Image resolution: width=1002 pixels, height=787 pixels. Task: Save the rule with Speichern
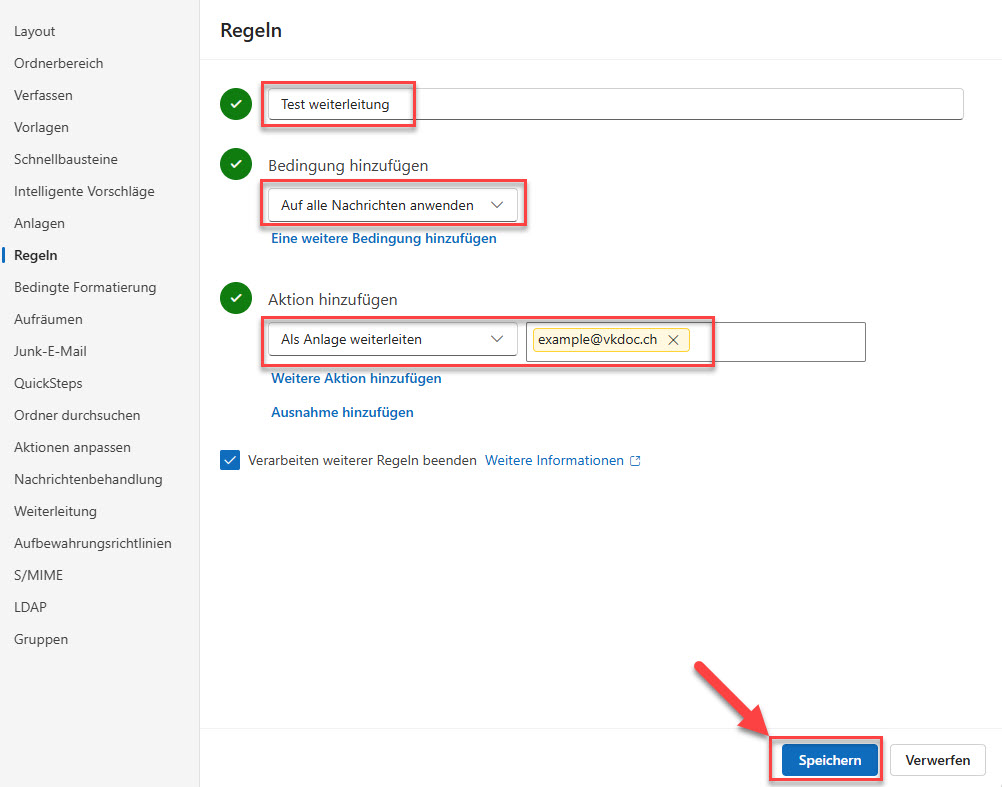(x=829, y=760)
